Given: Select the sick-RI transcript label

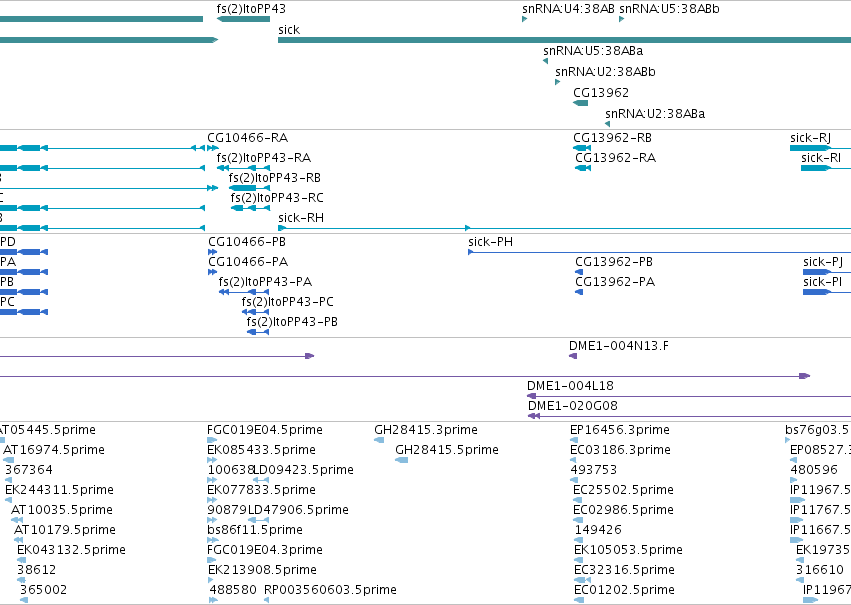Looking at the screenshot, I should pyautogui.click(x=821, y=158).
